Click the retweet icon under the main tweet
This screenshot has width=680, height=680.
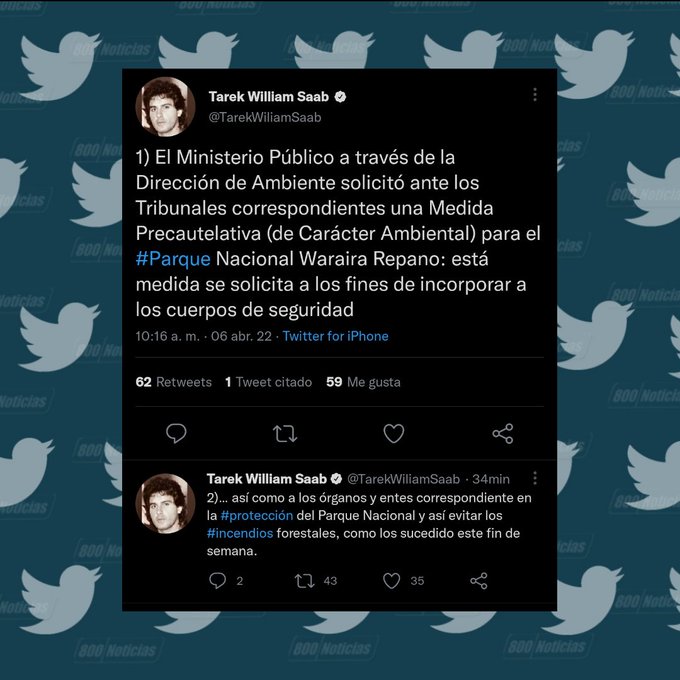click(x=285, y=433)
